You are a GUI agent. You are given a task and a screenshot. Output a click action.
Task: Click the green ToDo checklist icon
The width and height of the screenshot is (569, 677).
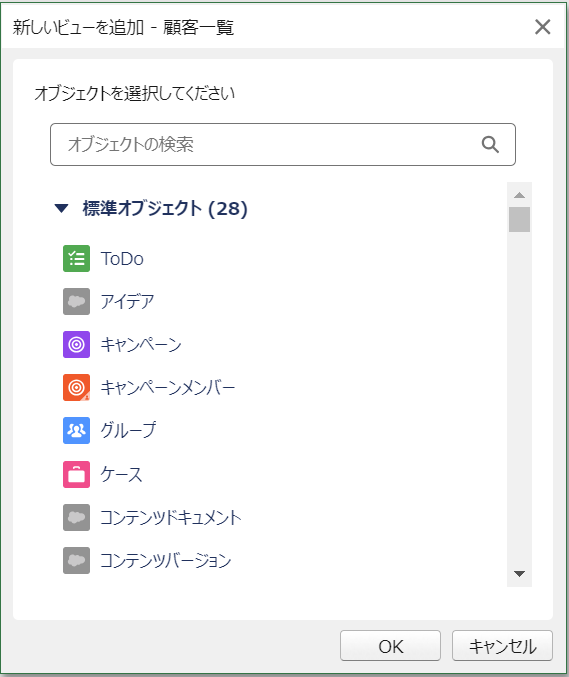pos(76,259)
